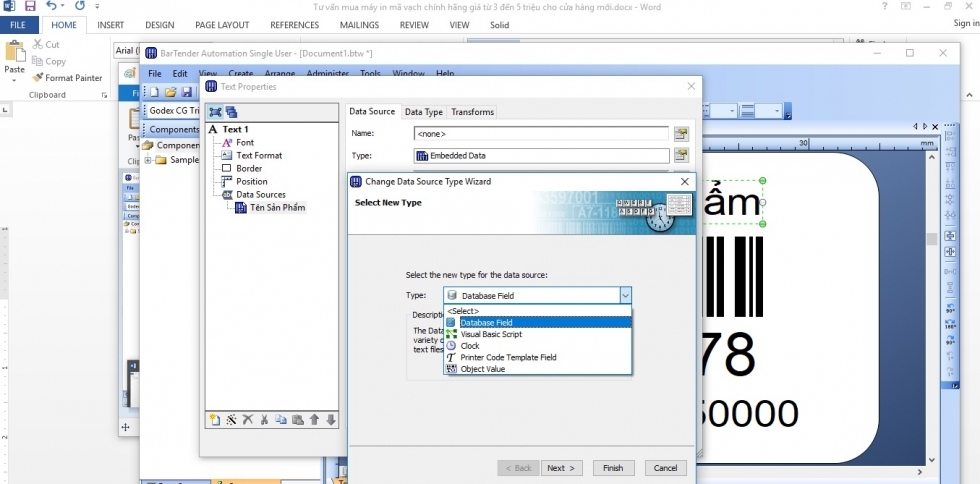Image resolution: width=980 pixels, height=484 pixels.
Task: Click change type icon beside Embedded Data
Action: coord(681,155)
